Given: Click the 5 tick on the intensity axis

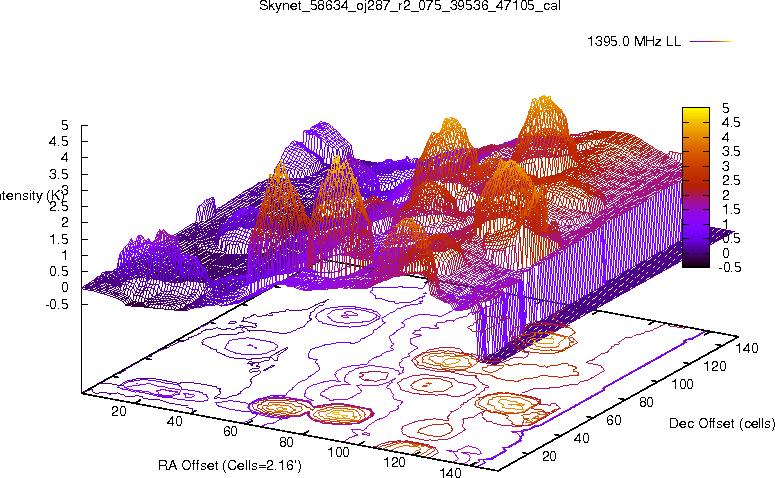Looking at the screenshot, I should click(x=65, y=125).
